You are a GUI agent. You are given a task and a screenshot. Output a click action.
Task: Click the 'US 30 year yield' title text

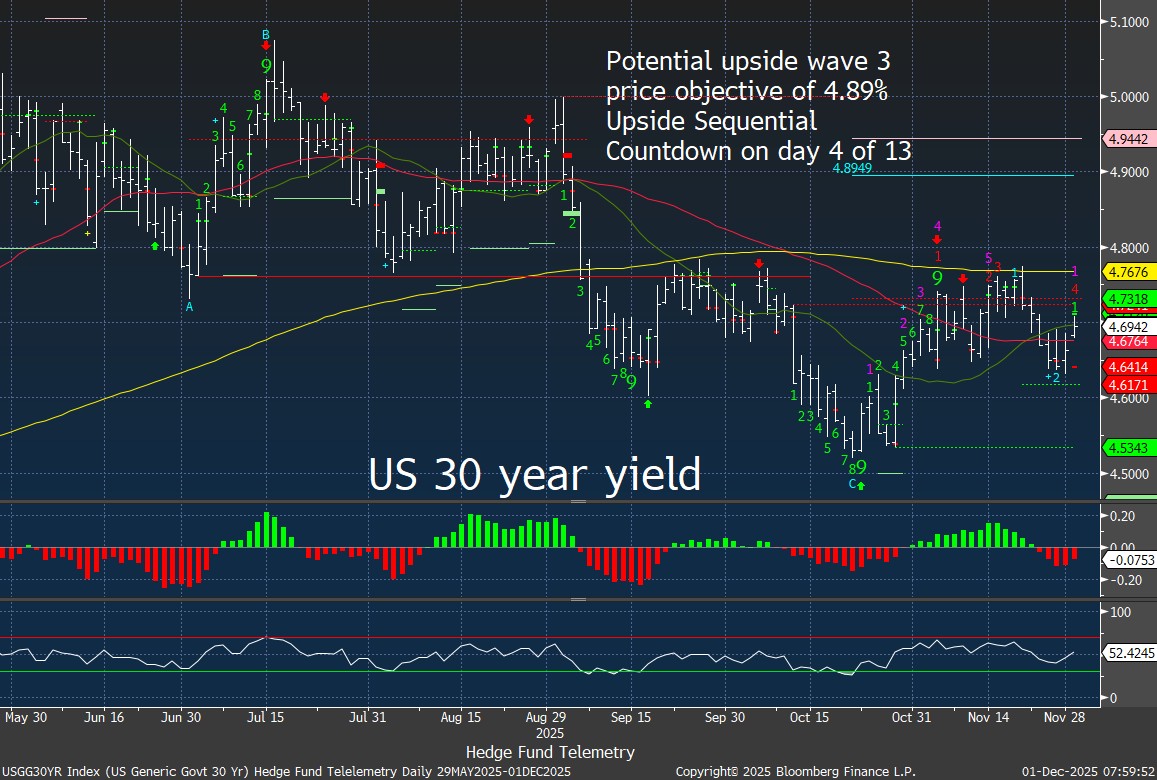click(535, 474)
